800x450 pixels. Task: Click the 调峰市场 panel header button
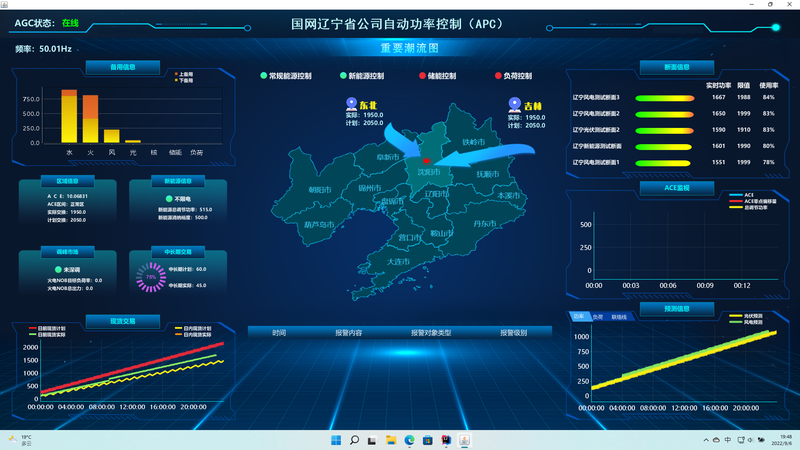[x=67, y=252]
